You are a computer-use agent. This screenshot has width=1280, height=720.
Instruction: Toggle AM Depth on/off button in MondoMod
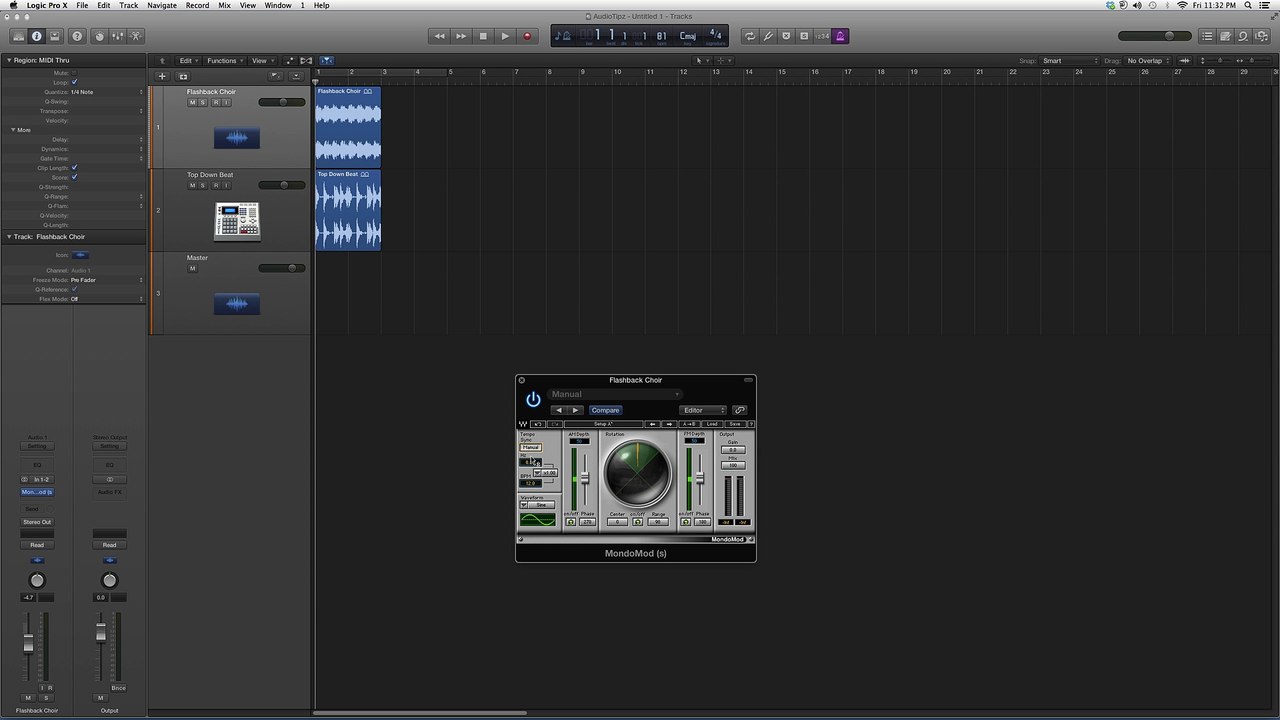pyautogui.click(x=570, y=522)
